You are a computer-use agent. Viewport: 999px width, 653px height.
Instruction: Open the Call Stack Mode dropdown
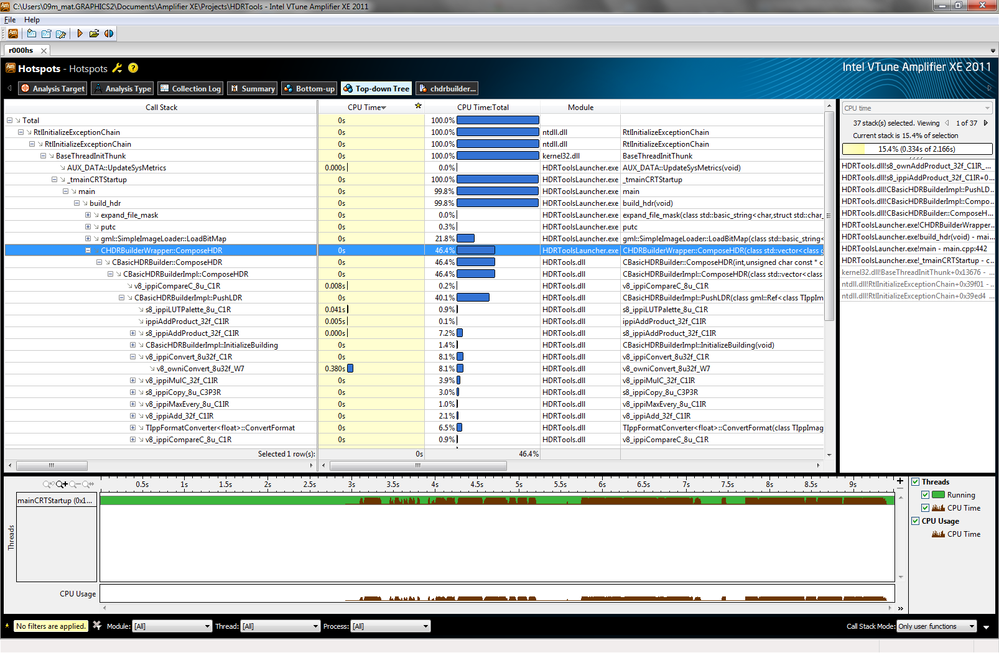(x=937, y=626)
